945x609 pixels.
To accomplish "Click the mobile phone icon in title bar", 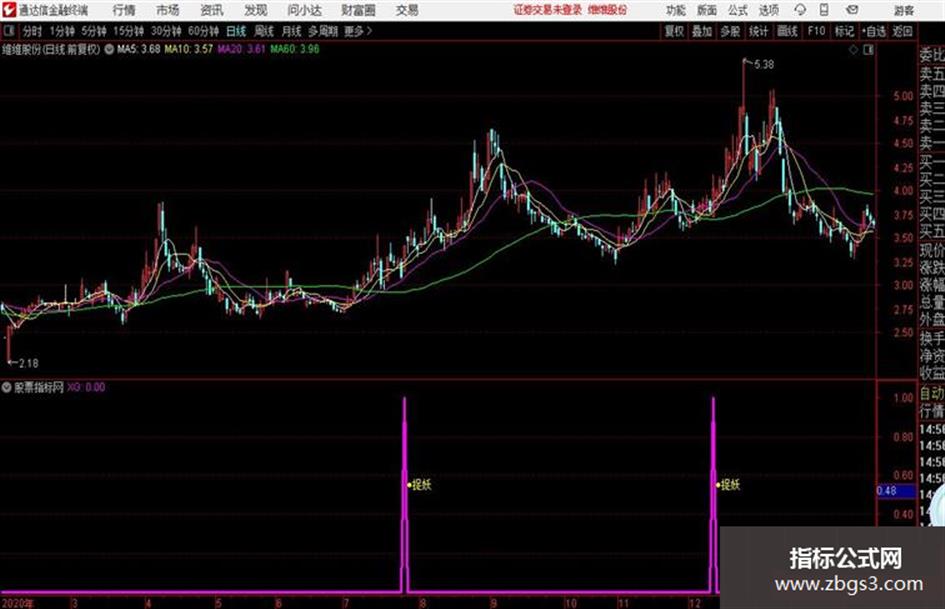I will pos(824,10).
